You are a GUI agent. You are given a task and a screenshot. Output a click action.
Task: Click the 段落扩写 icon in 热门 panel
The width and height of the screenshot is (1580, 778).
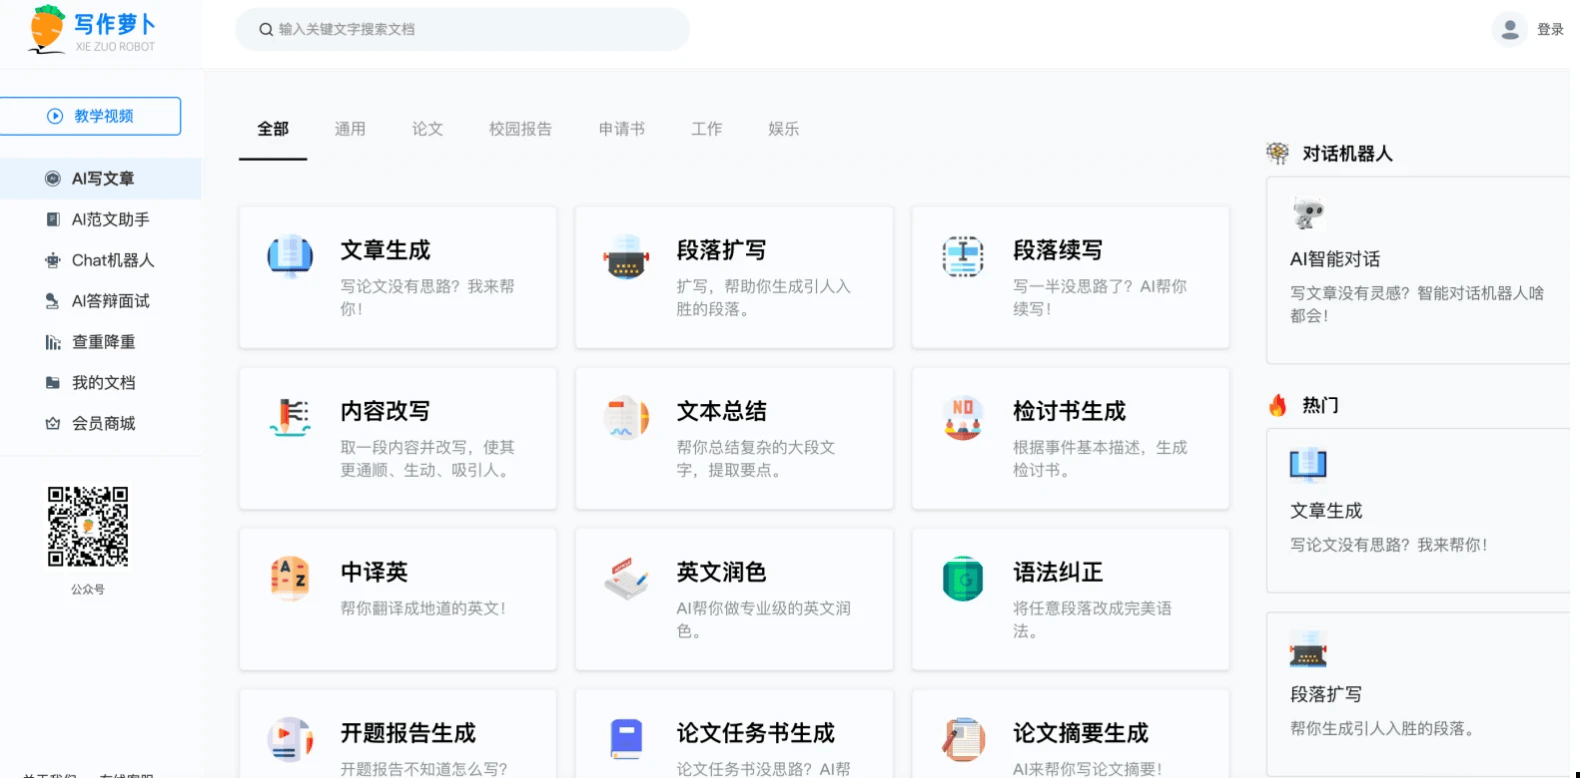[x=1308, y=649]
